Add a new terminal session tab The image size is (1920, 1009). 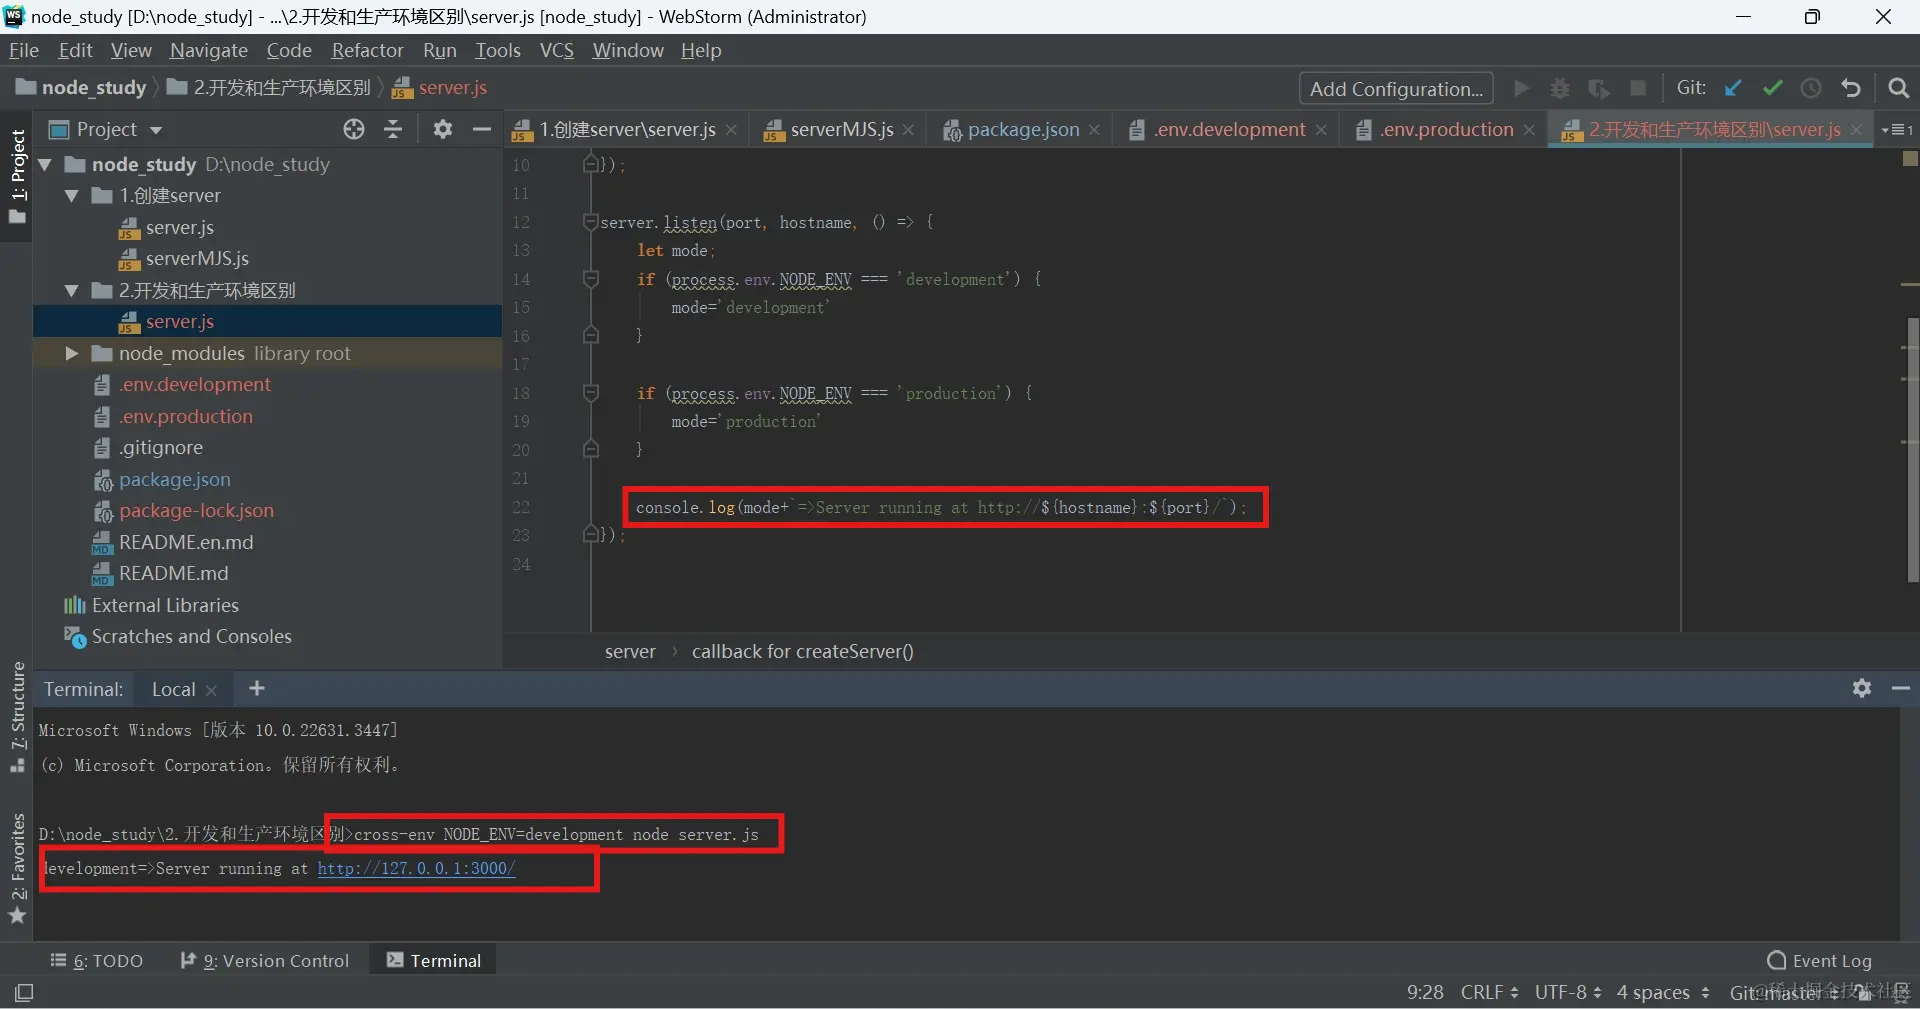pos(257,688)
